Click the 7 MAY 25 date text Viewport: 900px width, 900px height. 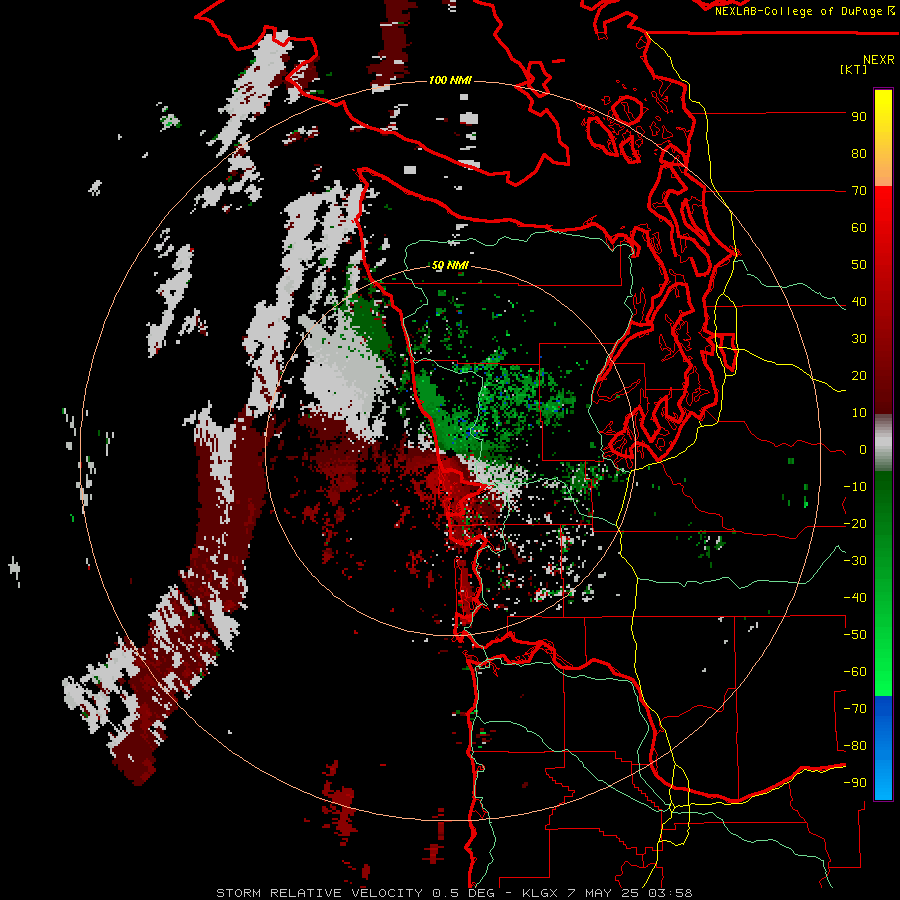click(x=604, y=893)
